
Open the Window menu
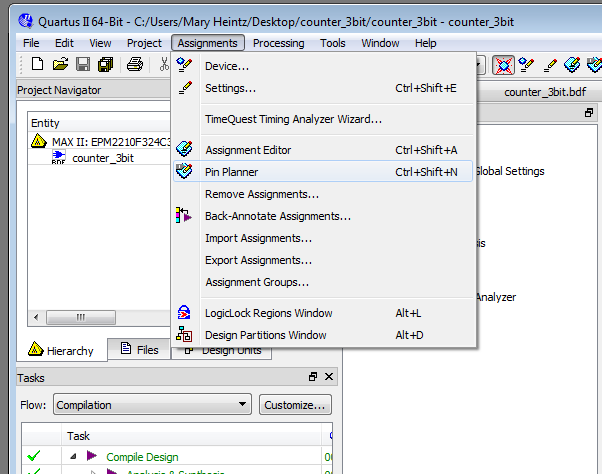[380, 43]
